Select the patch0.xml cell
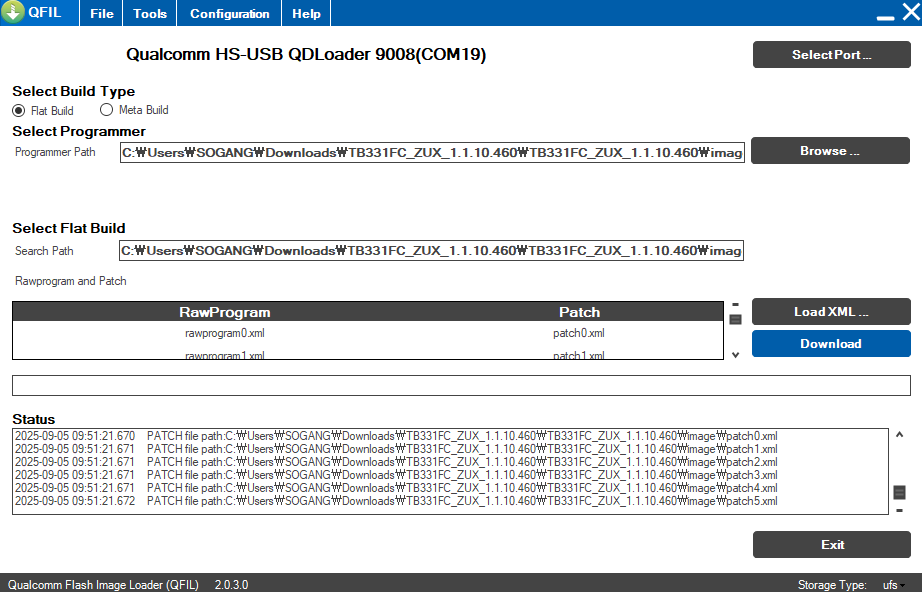922x592 pixels. tap(579, 333)
